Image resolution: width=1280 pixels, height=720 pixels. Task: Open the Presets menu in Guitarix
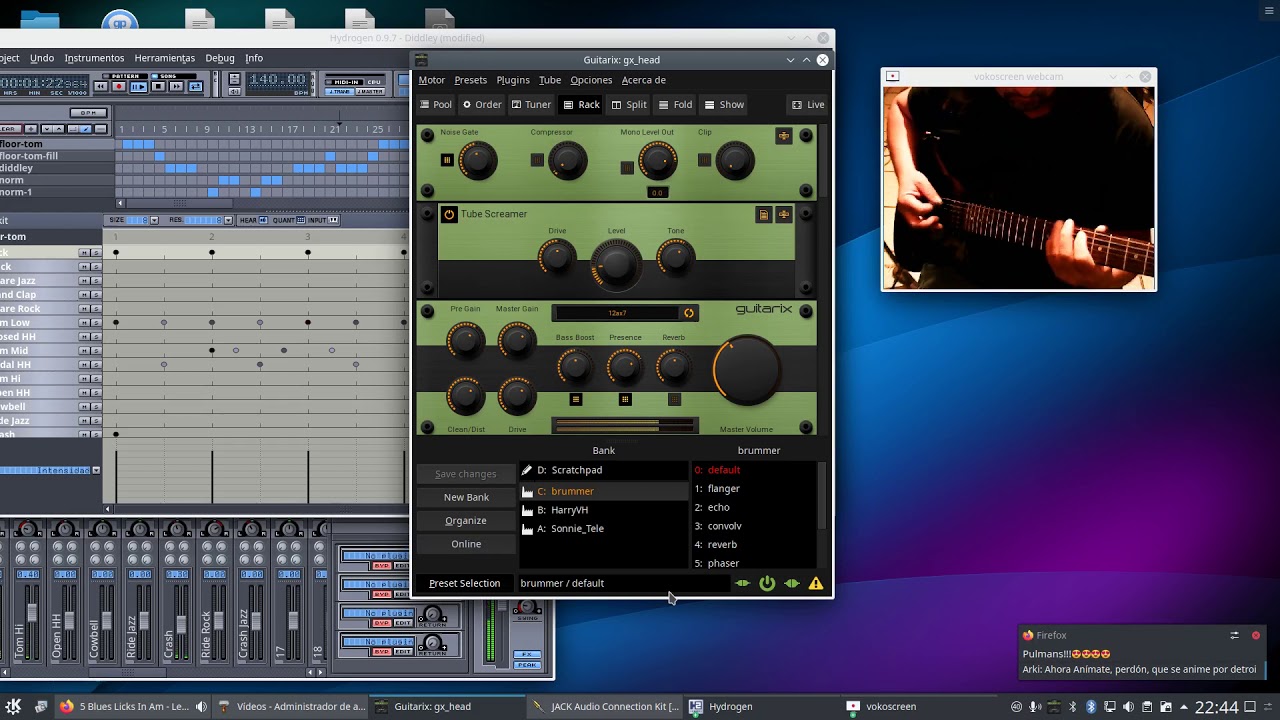tap(470, 80)
